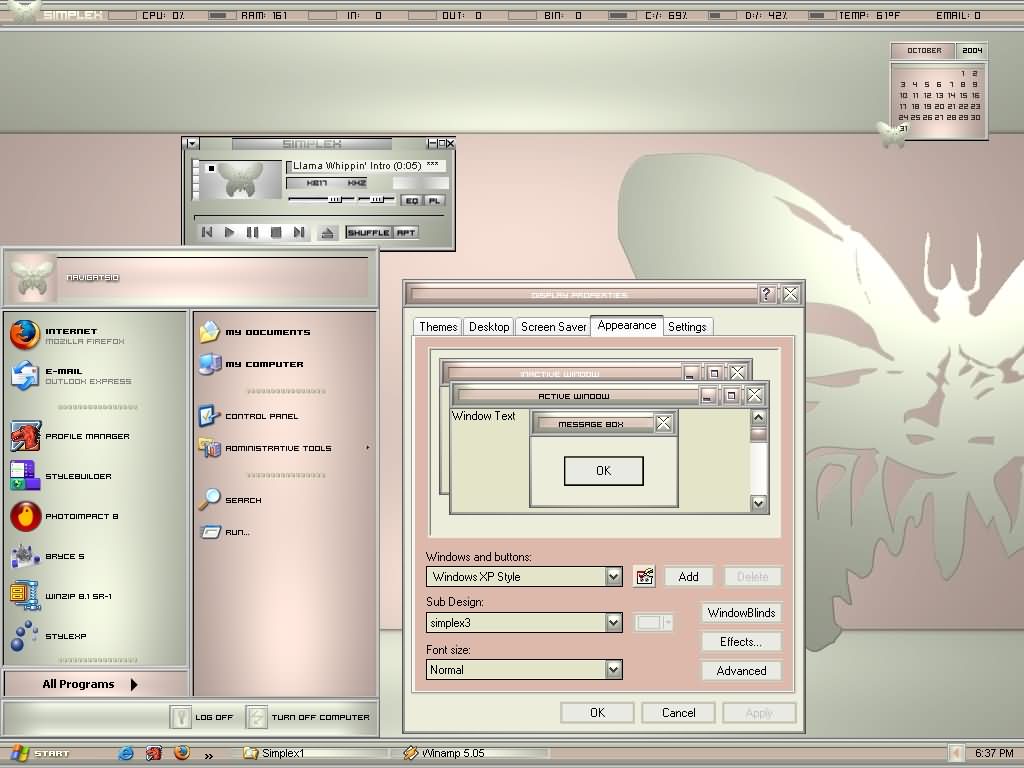
Task: Click the preview window scrollbar down arrow
Action: click(x=758, y=503)
